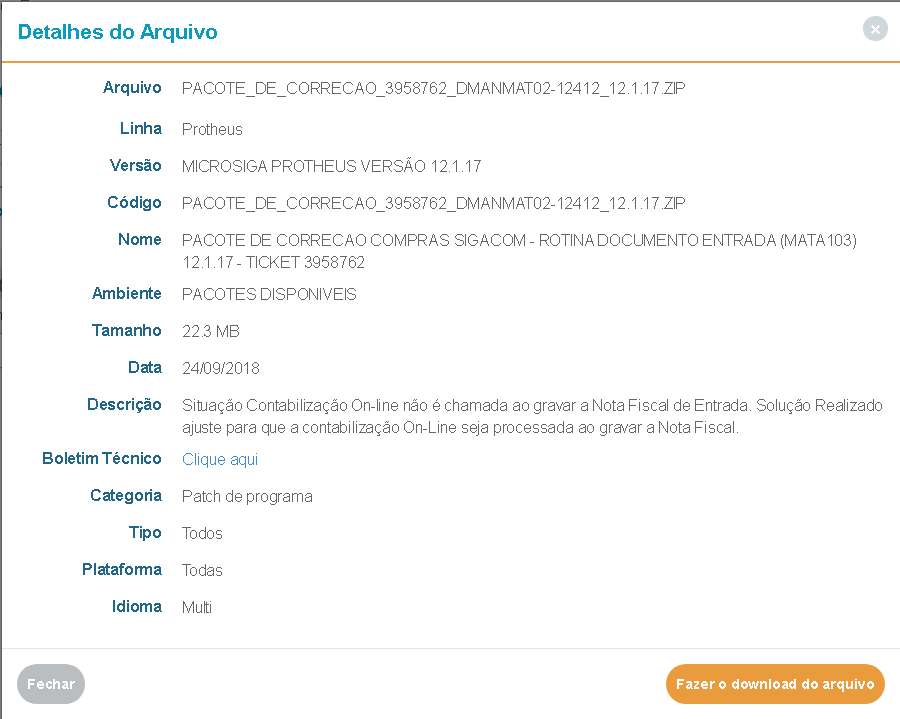Click Fazer o download do arquivo button
The height and width of the screenshot is (719, 900).
point(775,684)
